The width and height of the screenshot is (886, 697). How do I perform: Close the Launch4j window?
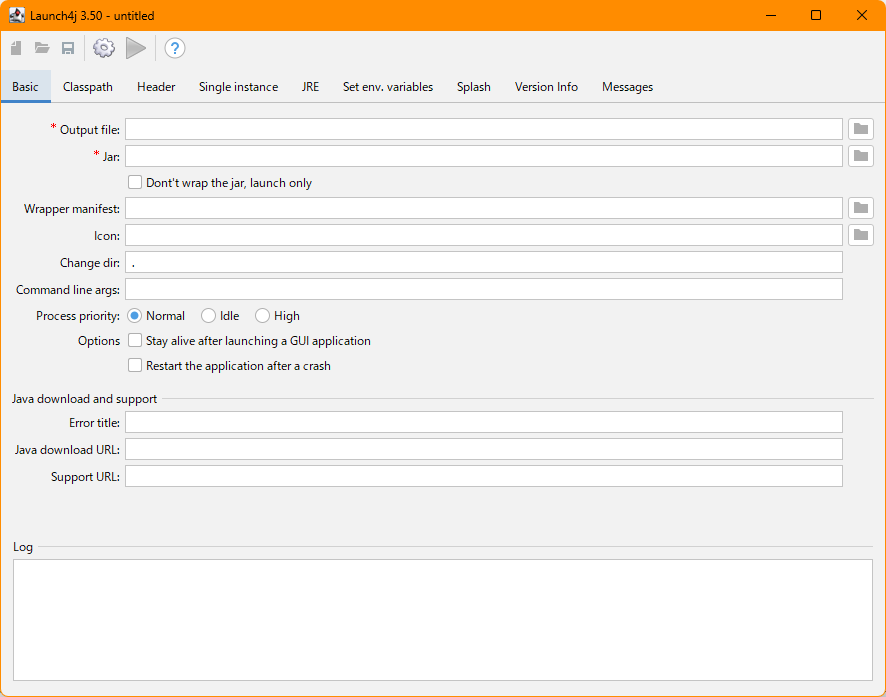pyautogui.click(x=862, y=15)
